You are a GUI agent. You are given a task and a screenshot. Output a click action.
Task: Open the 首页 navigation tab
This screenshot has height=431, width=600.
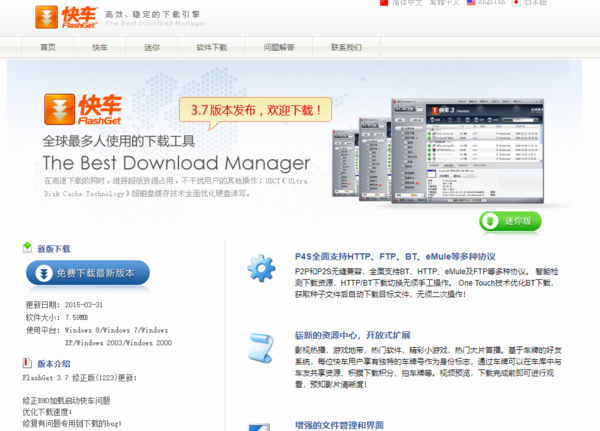[x=48, y=47]
